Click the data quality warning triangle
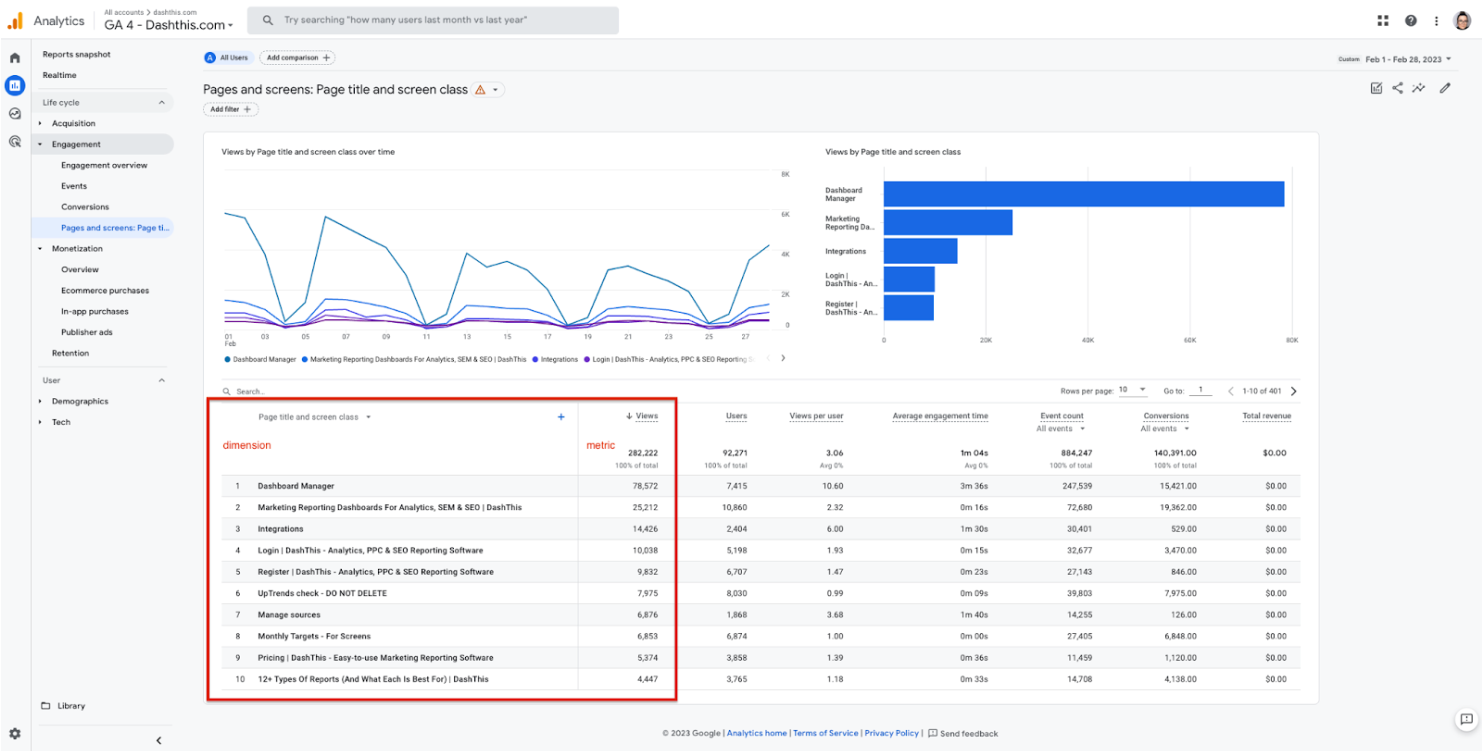Screen dimensions: 1482x751 (x=480, y=90)
